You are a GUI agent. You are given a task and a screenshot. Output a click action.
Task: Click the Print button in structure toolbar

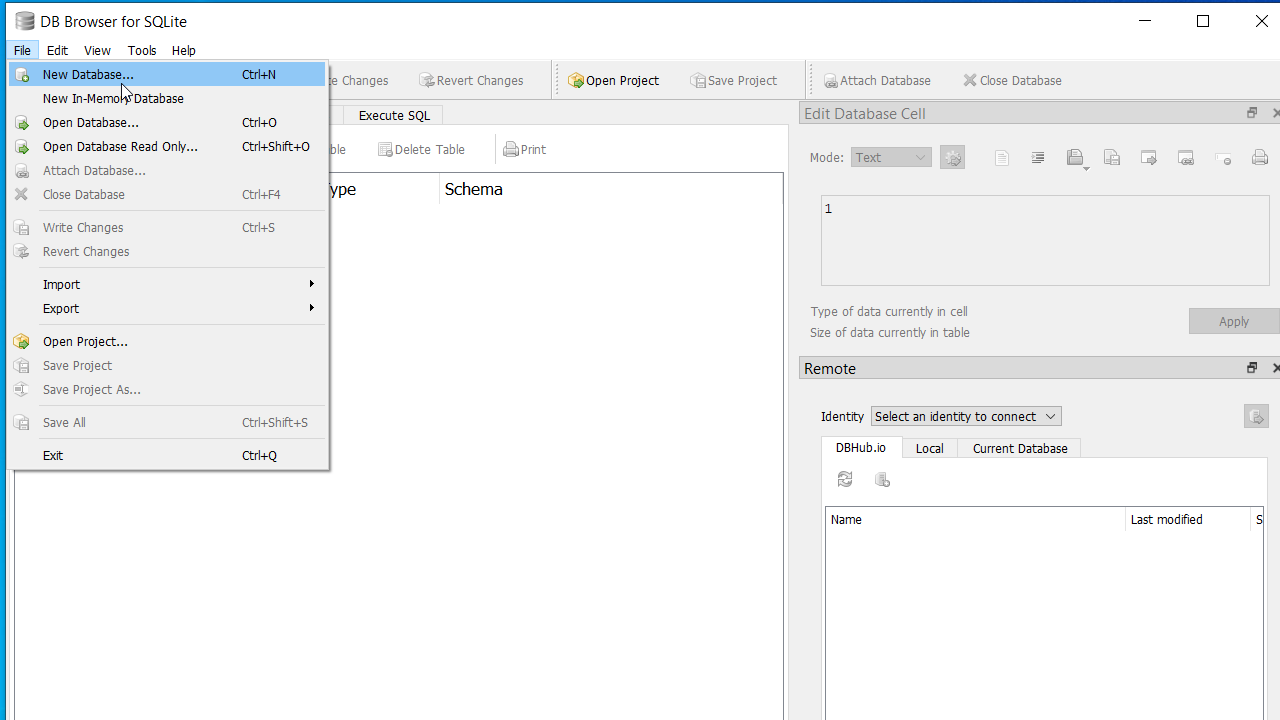(525, 149)
